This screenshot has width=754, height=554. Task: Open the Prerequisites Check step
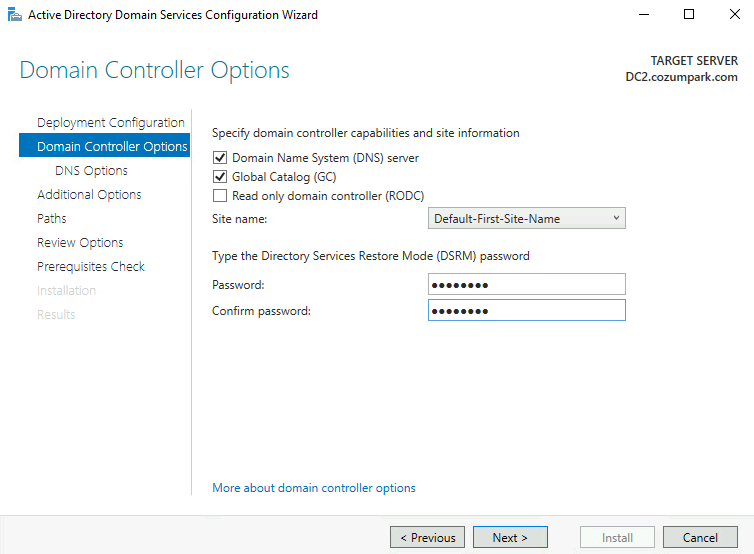coord(91,266)
